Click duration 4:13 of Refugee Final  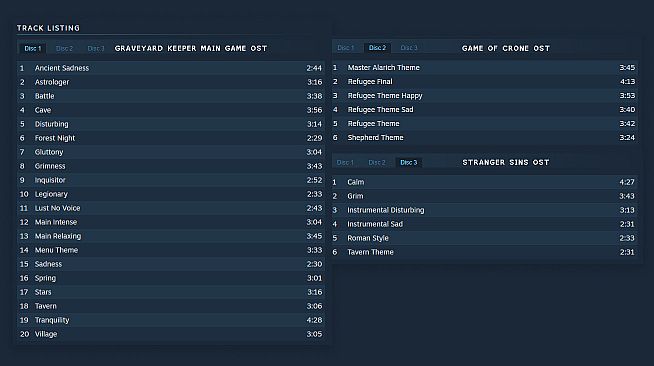(x=627, y=82)
